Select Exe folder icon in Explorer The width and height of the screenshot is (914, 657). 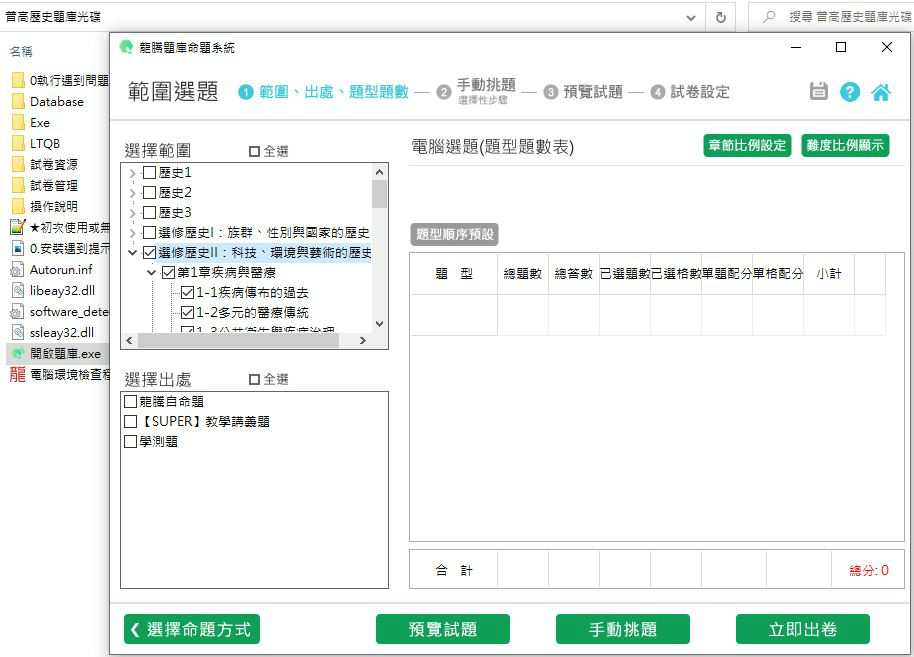(x=18, y=122)
